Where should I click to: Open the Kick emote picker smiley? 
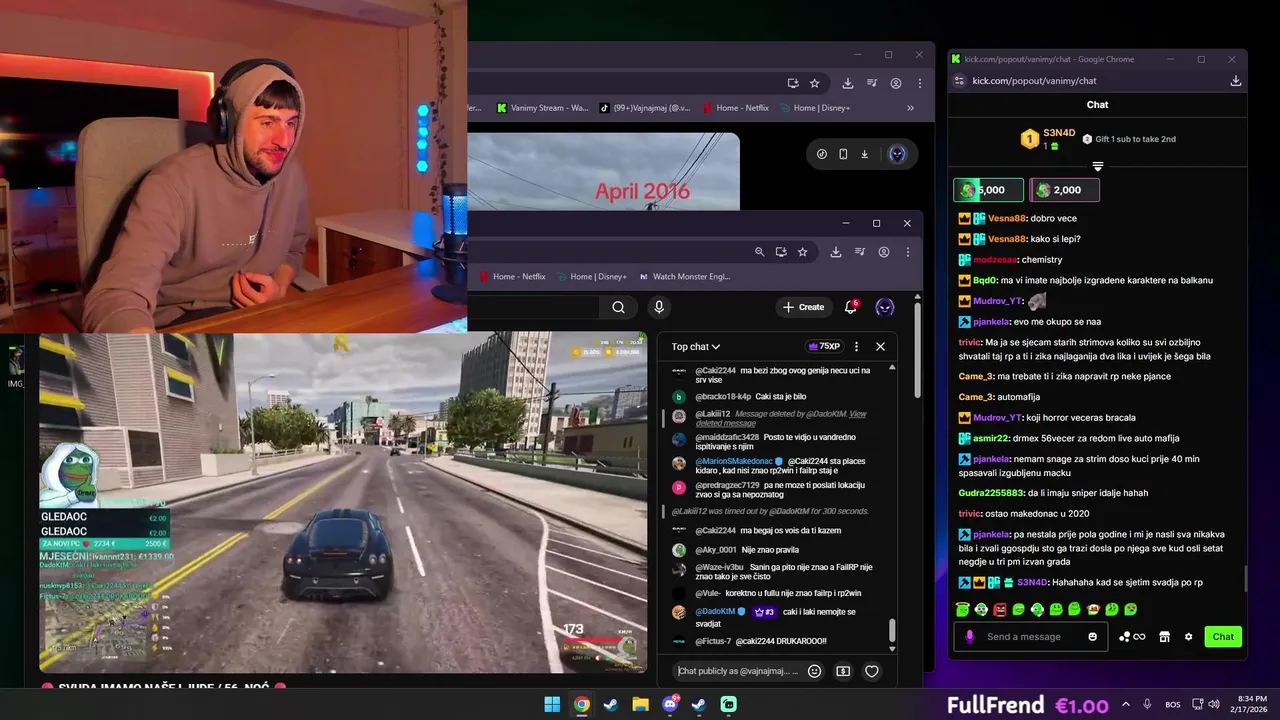(x=1092, y=637)
